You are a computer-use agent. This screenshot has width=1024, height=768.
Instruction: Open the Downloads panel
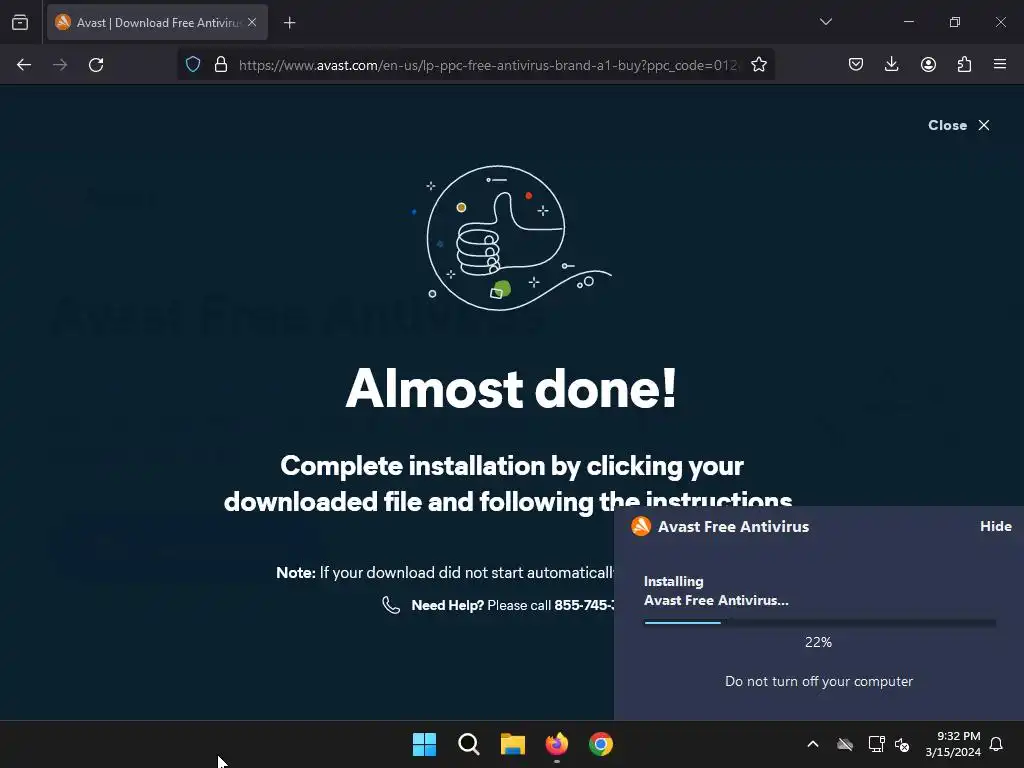click(891, 64)
